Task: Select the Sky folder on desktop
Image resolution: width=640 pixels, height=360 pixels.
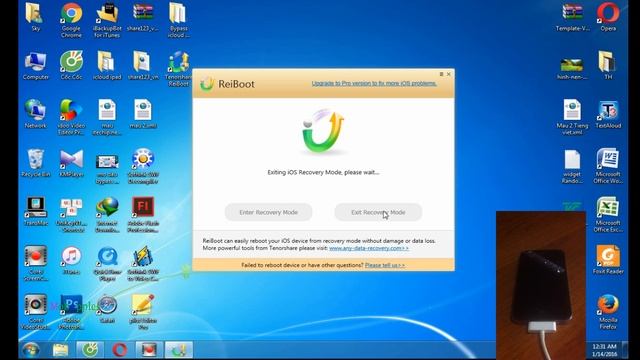Action: (36, 16)
